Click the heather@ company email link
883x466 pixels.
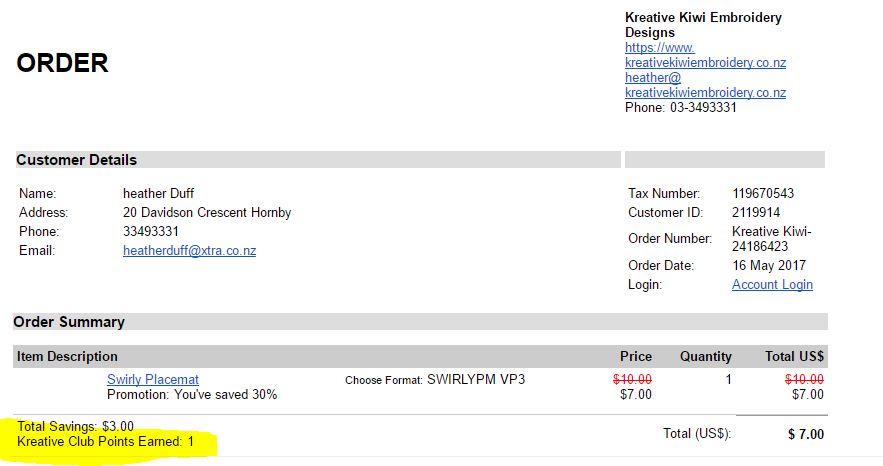(705, 85)
